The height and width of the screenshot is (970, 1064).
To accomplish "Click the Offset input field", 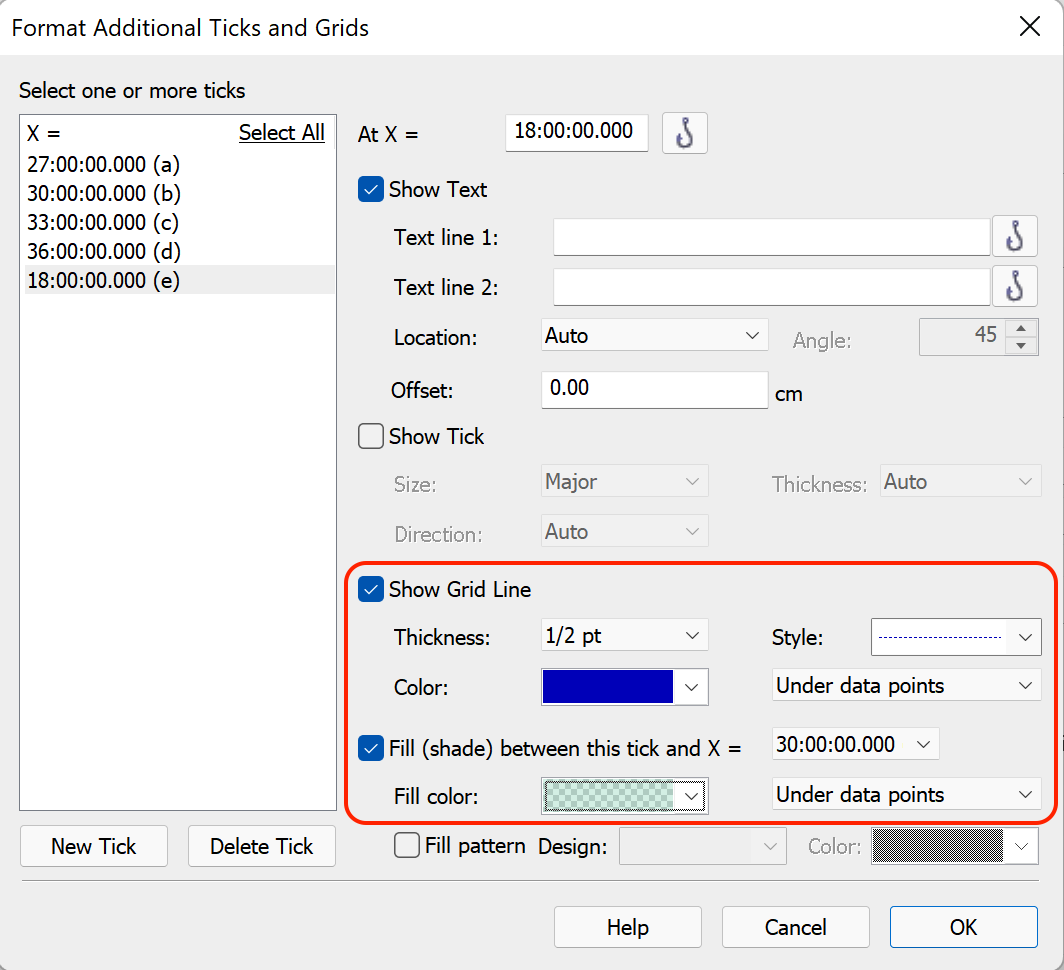I will pos(654,388).
